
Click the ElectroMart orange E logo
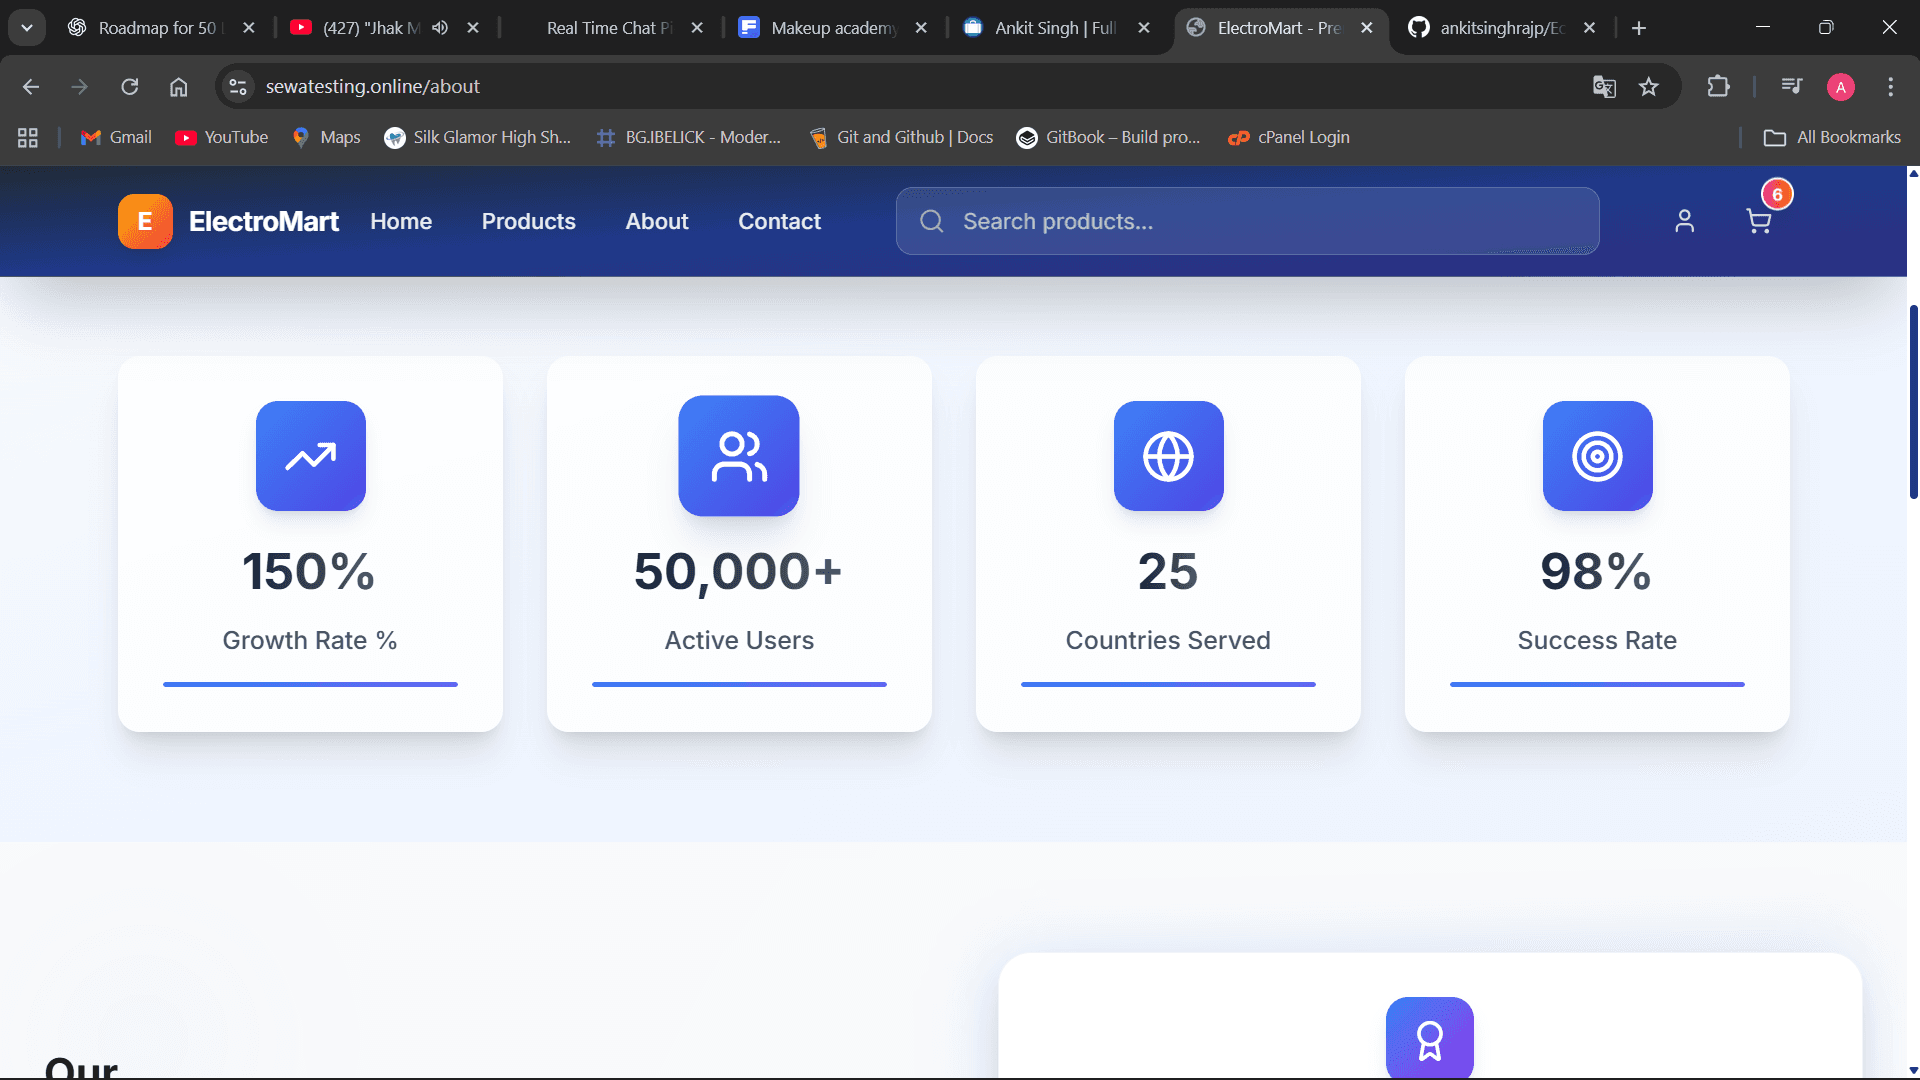145,221
